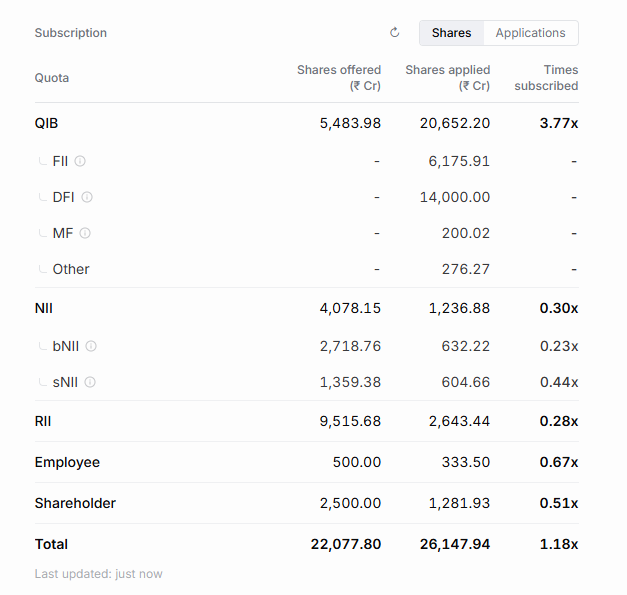Open the bNII info icon
Image resolution: width=627 pixels, height=595 pixels.
pos(91,346)
